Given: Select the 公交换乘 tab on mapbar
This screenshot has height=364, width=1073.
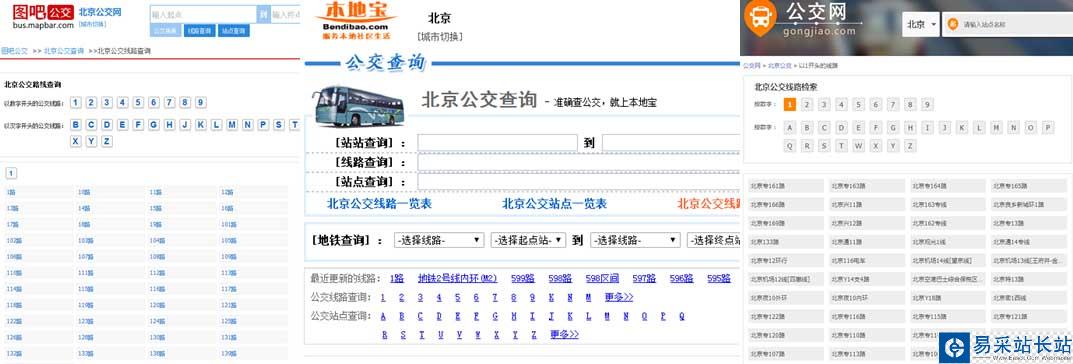Looking at the screenshot, I should pyautogui.click(x=165, y=31).
